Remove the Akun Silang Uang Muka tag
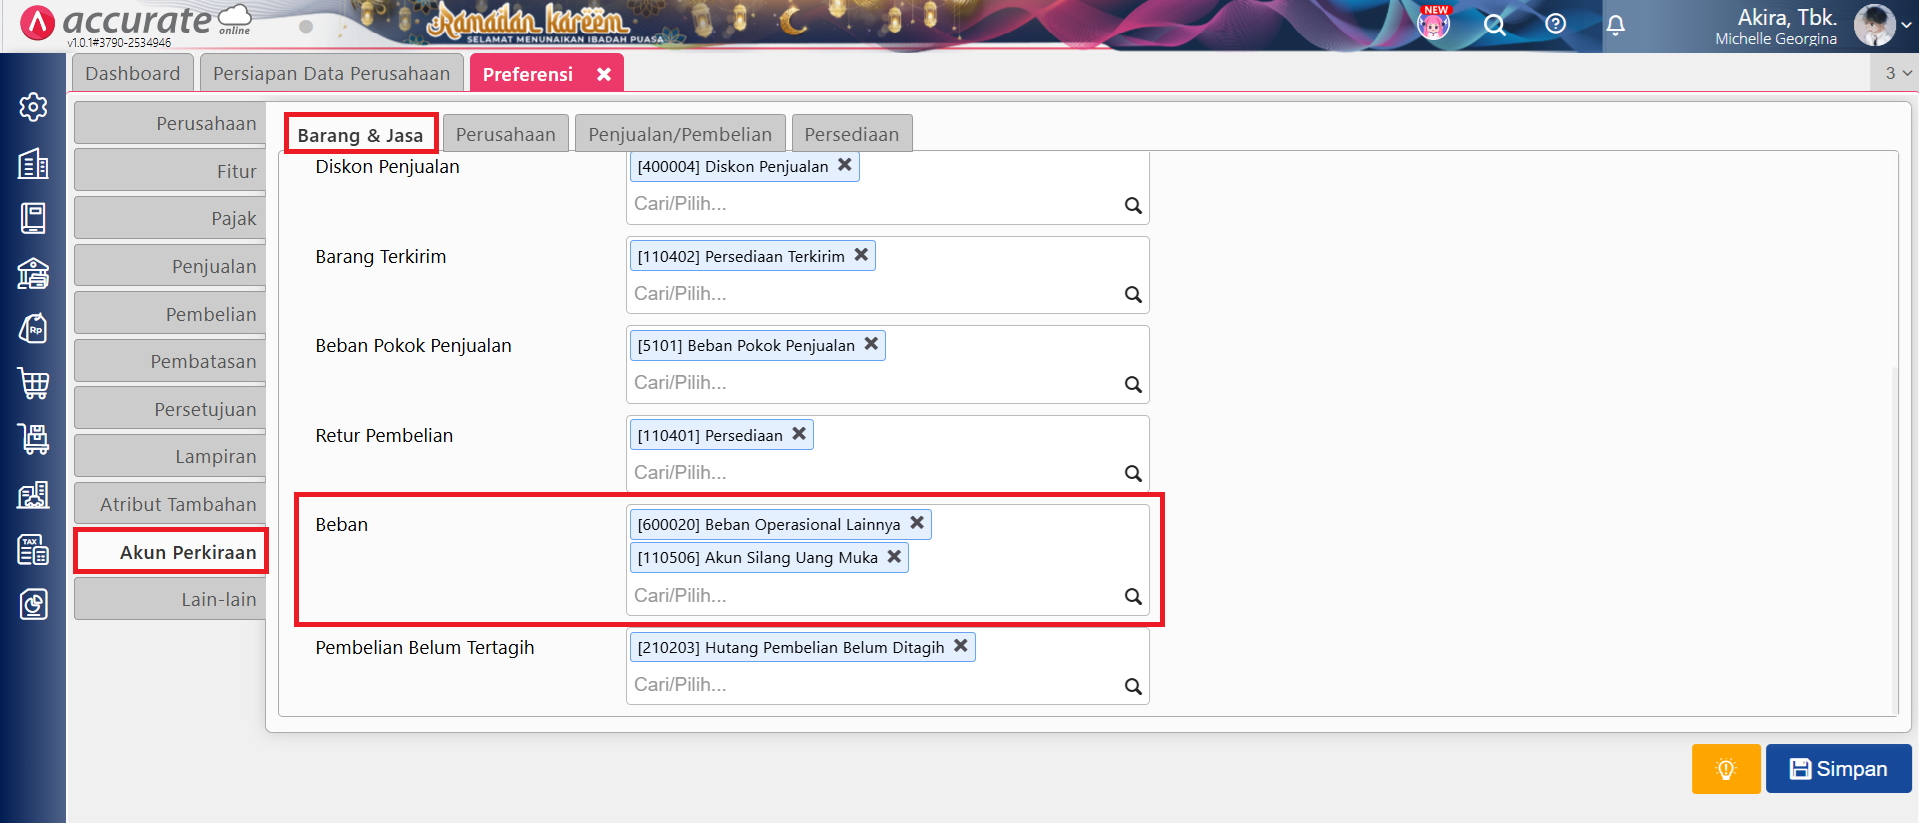Viewport: 1919px width, 823px height. click(894, 557)
